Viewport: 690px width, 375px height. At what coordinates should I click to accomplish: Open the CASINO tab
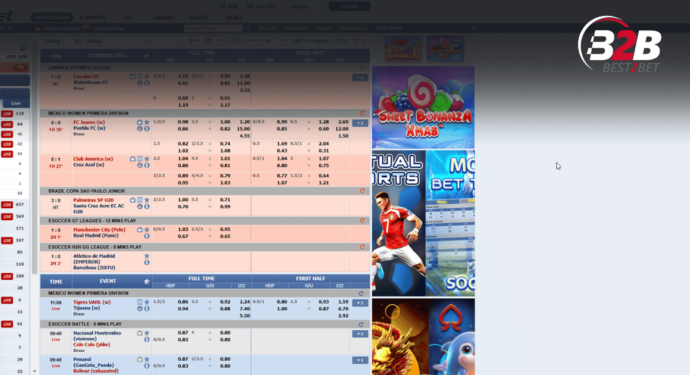(163, 18)
